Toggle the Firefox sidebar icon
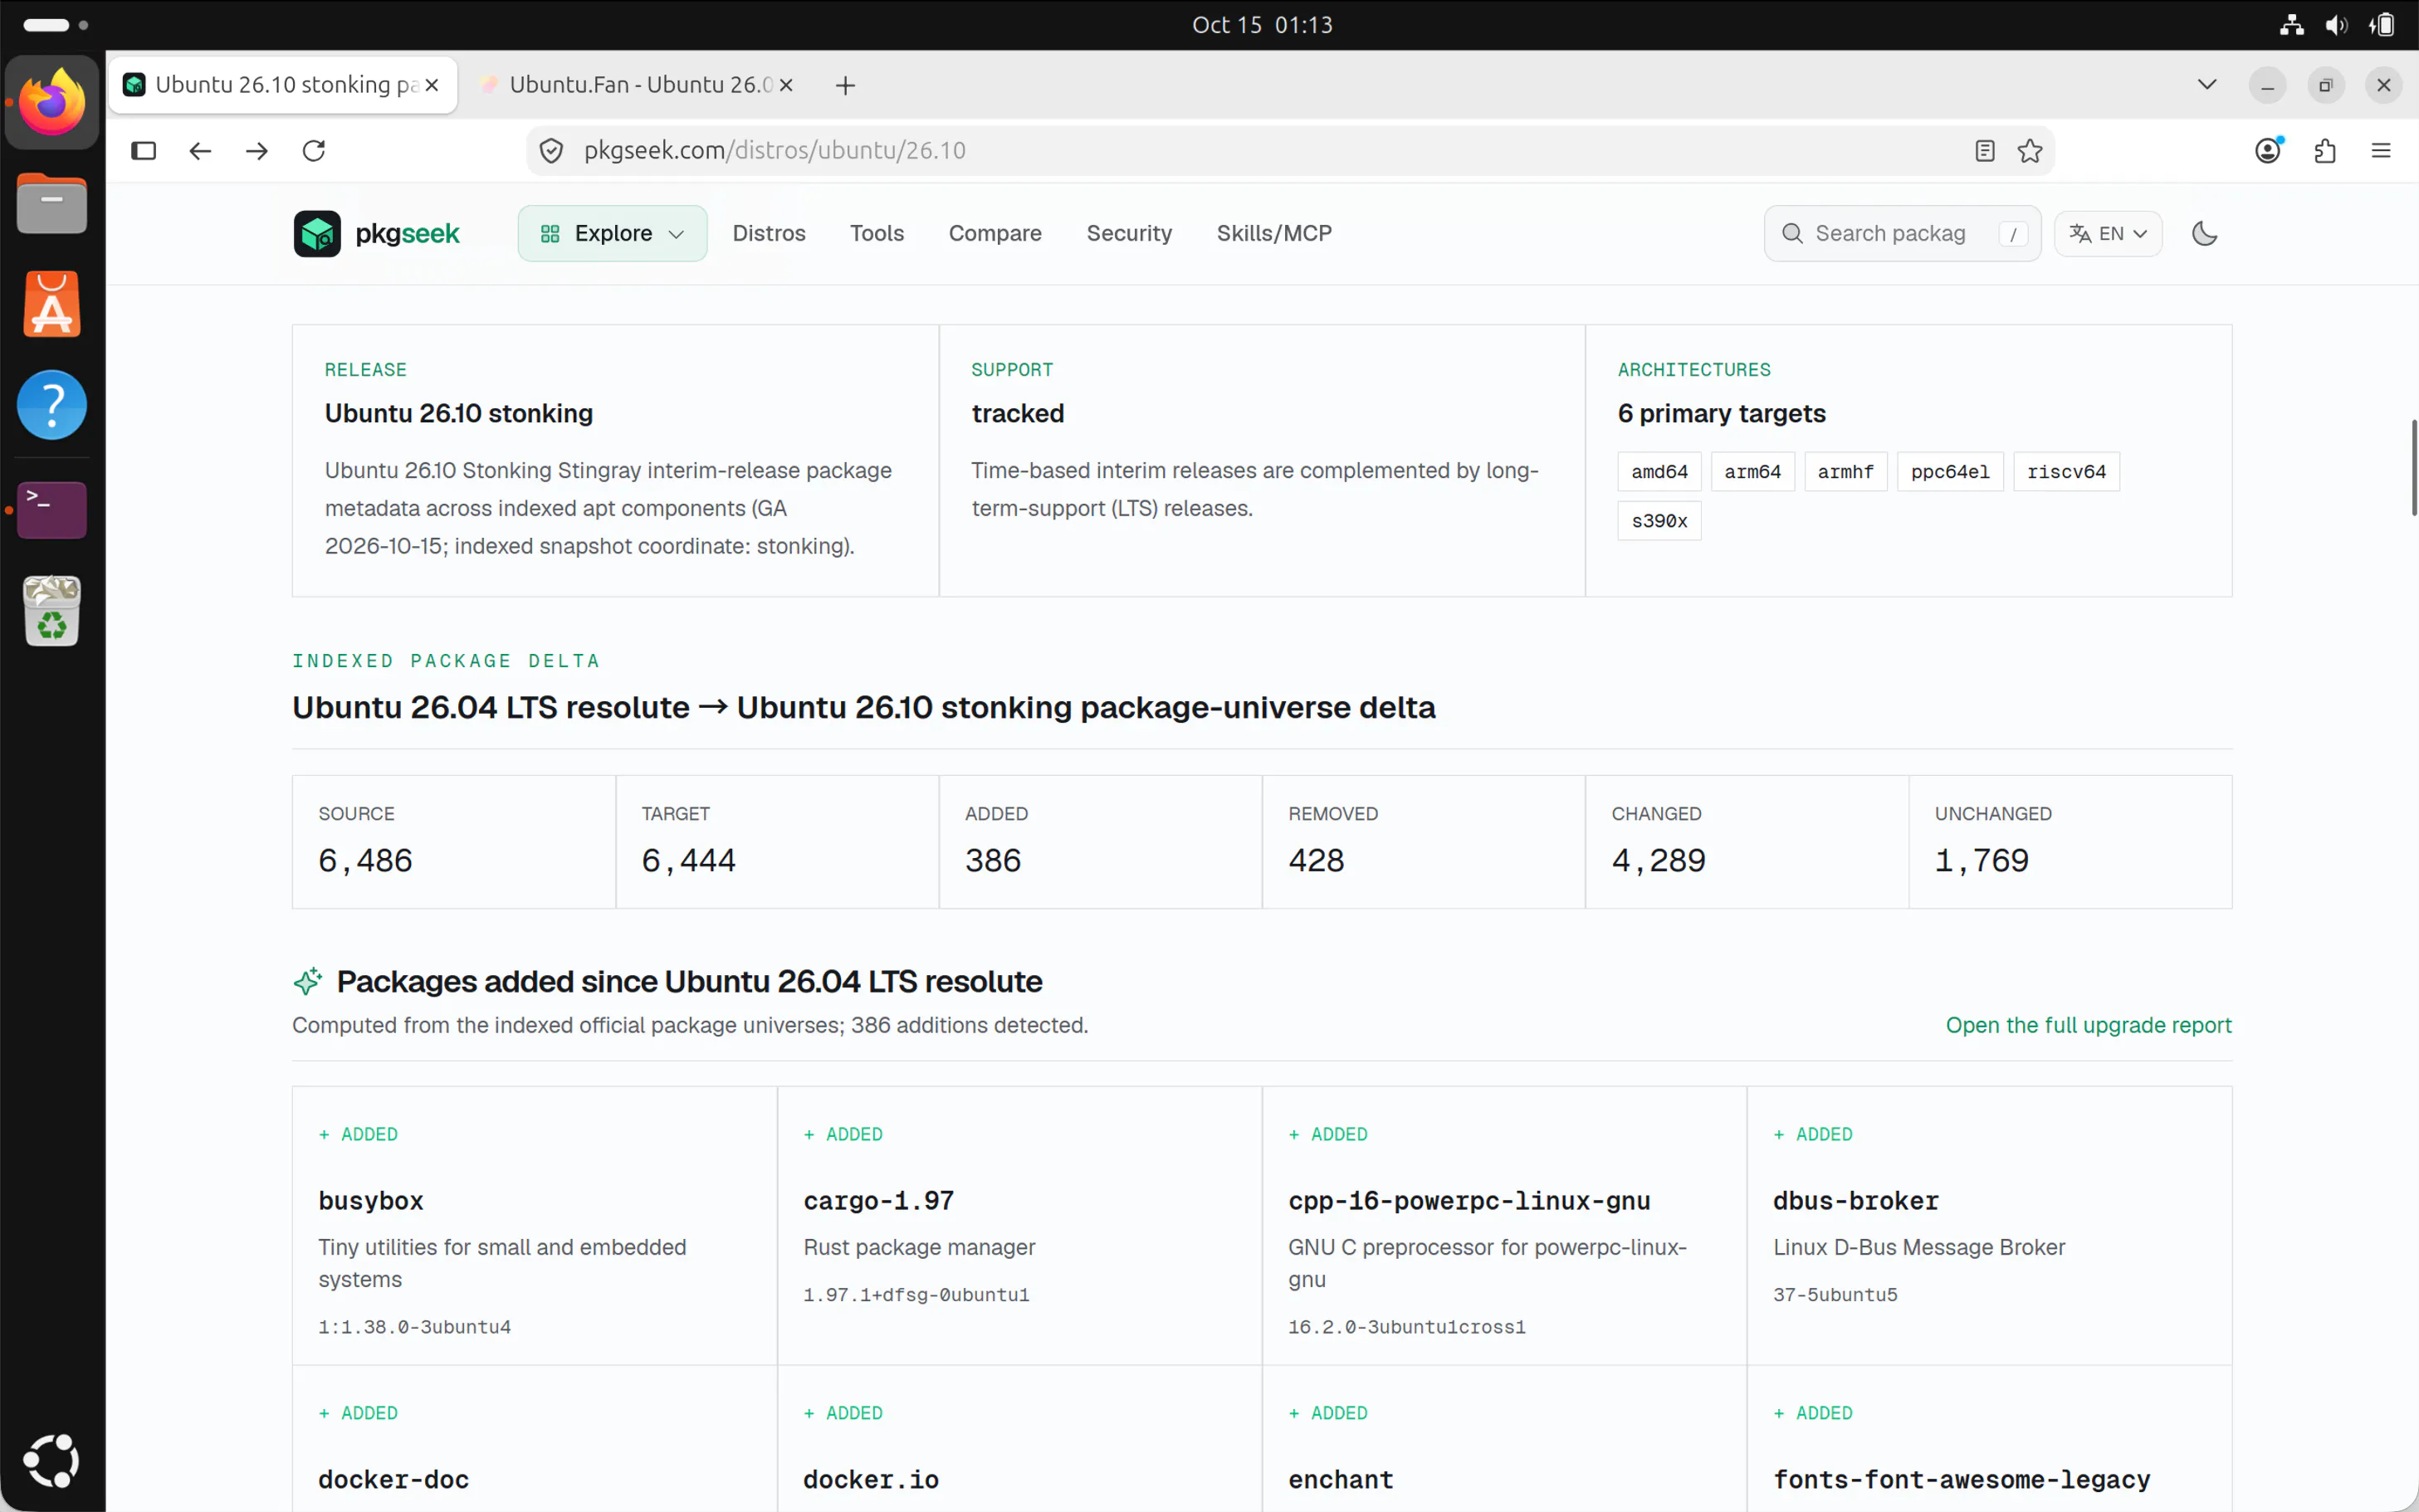This screenshot has height=1512, width=2419. click(144, 151)
